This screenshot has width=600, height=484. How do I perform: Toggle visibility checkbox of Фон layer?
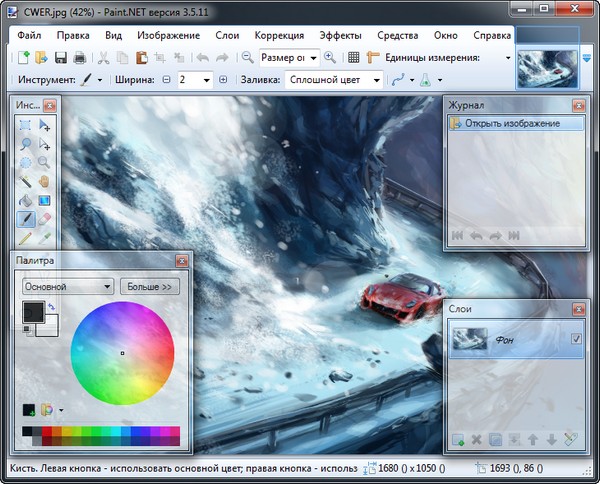pyautogui.click(x=574, y=341)
